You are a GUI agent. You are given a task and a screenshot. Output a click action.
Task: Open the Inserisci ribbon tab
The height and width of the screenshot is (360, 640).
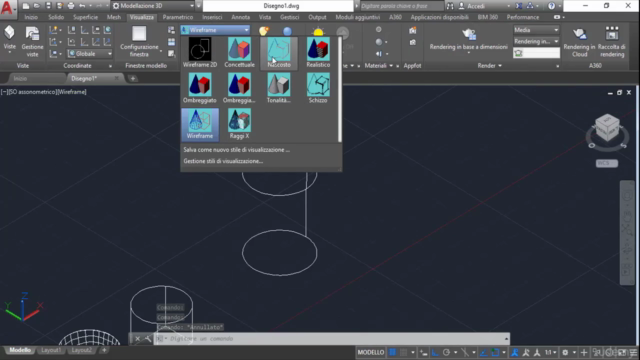click(x=212, y=17)
